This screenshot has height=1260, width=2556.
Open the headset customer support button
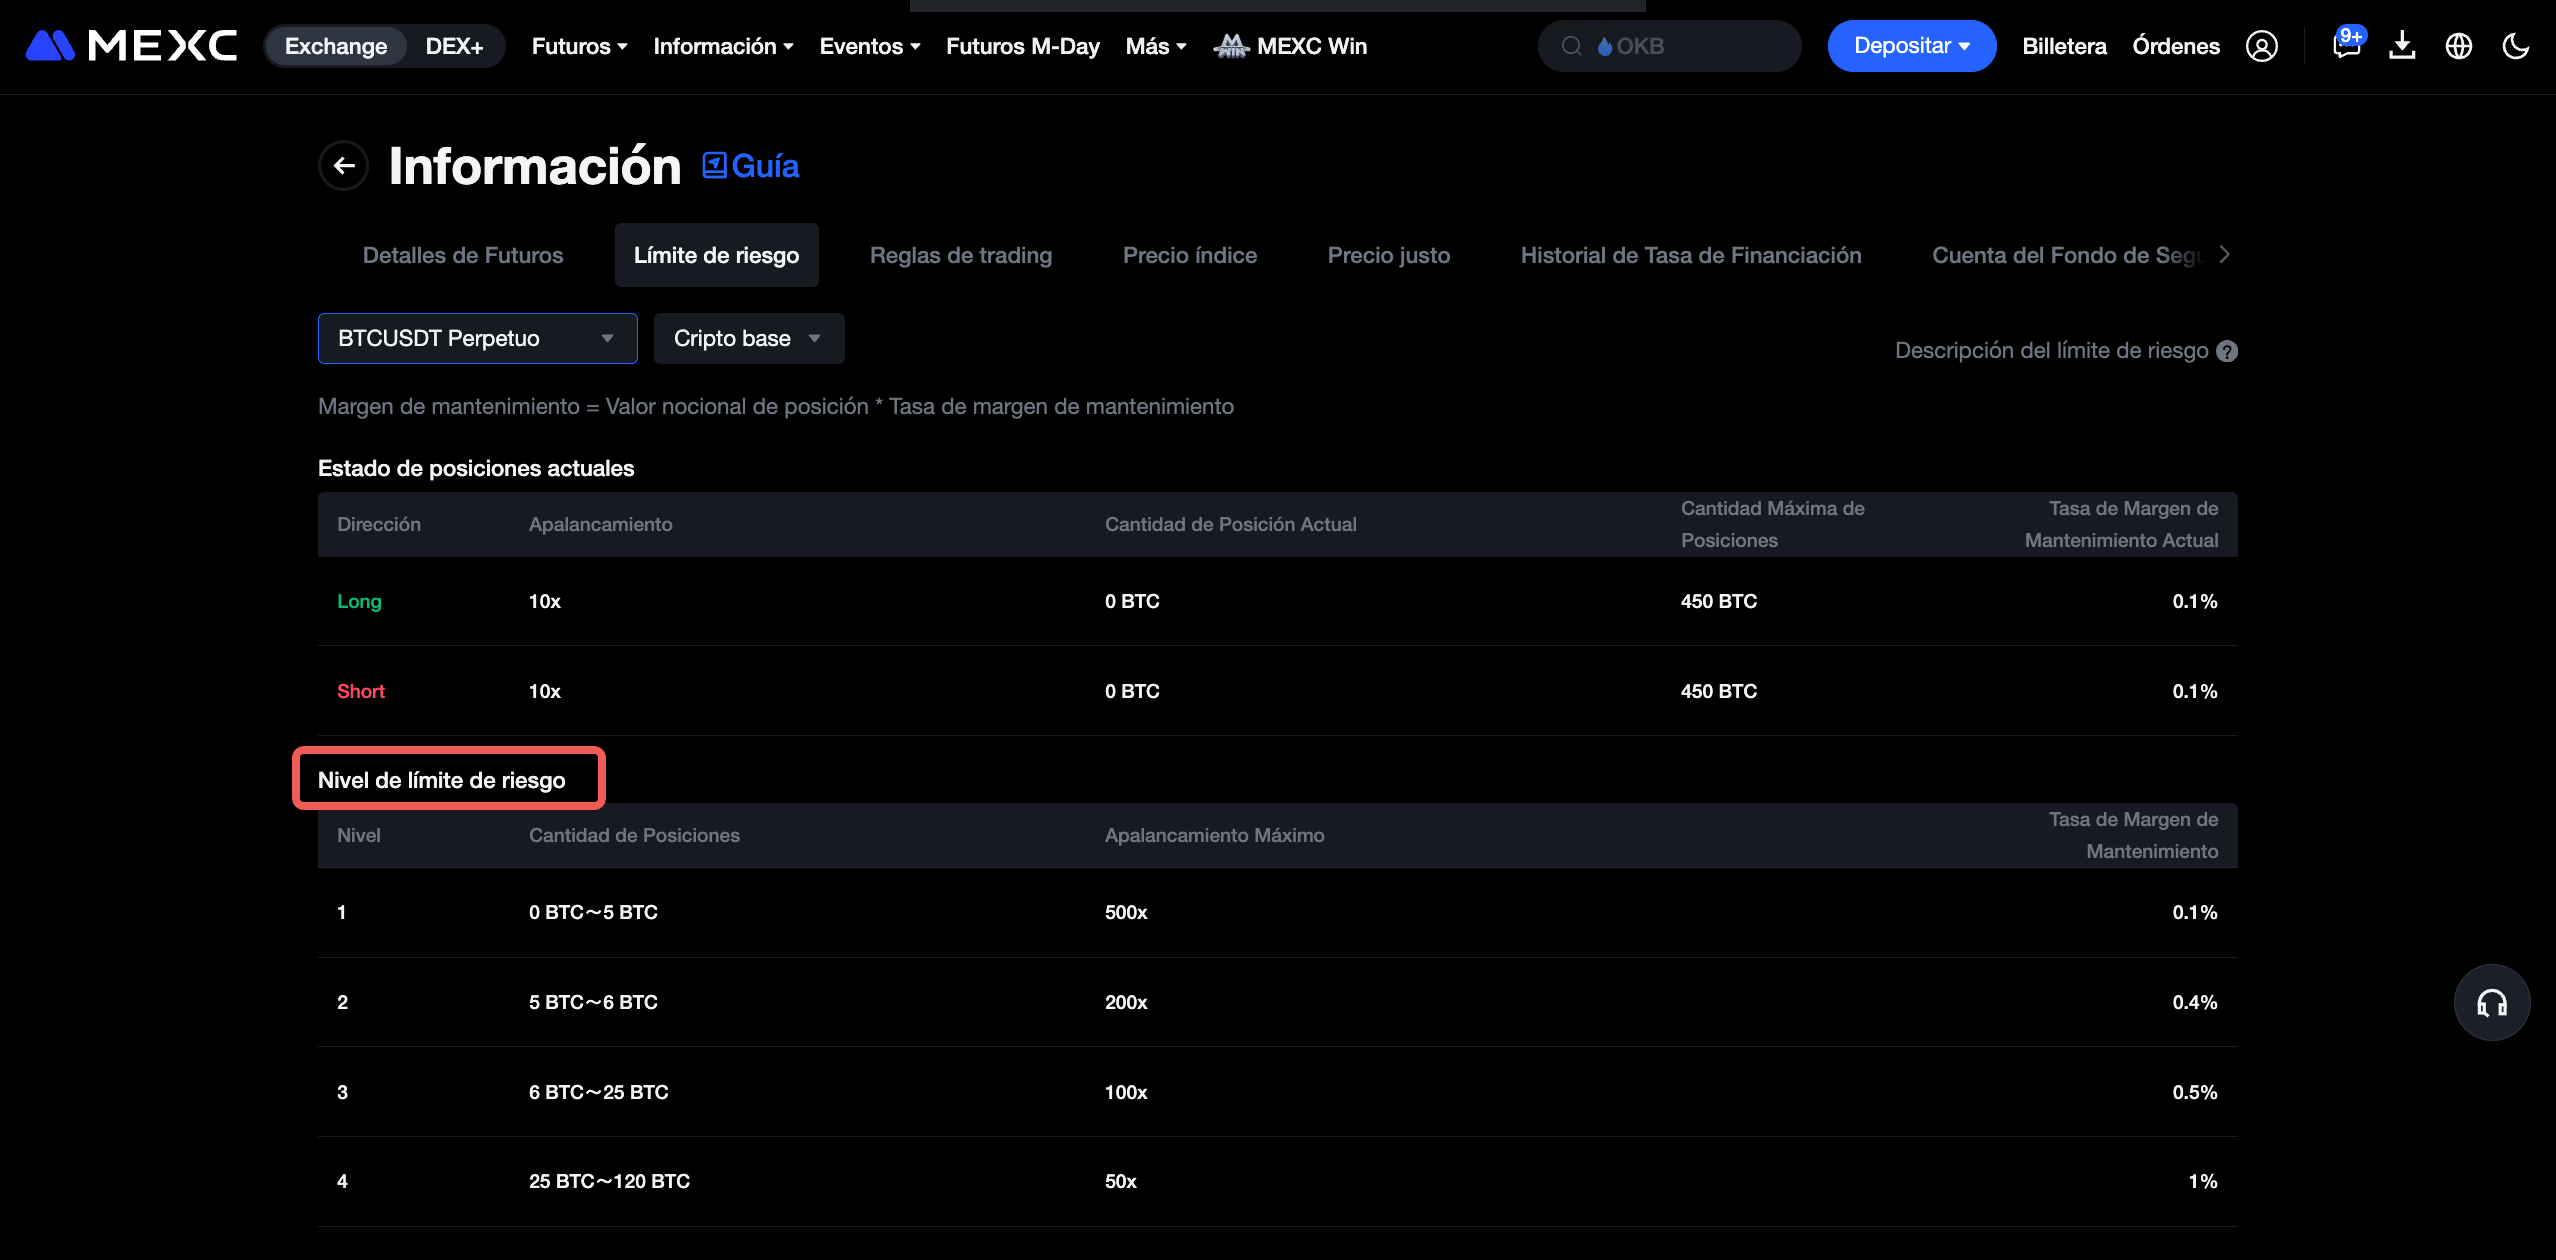(x=2491, y=1003)
